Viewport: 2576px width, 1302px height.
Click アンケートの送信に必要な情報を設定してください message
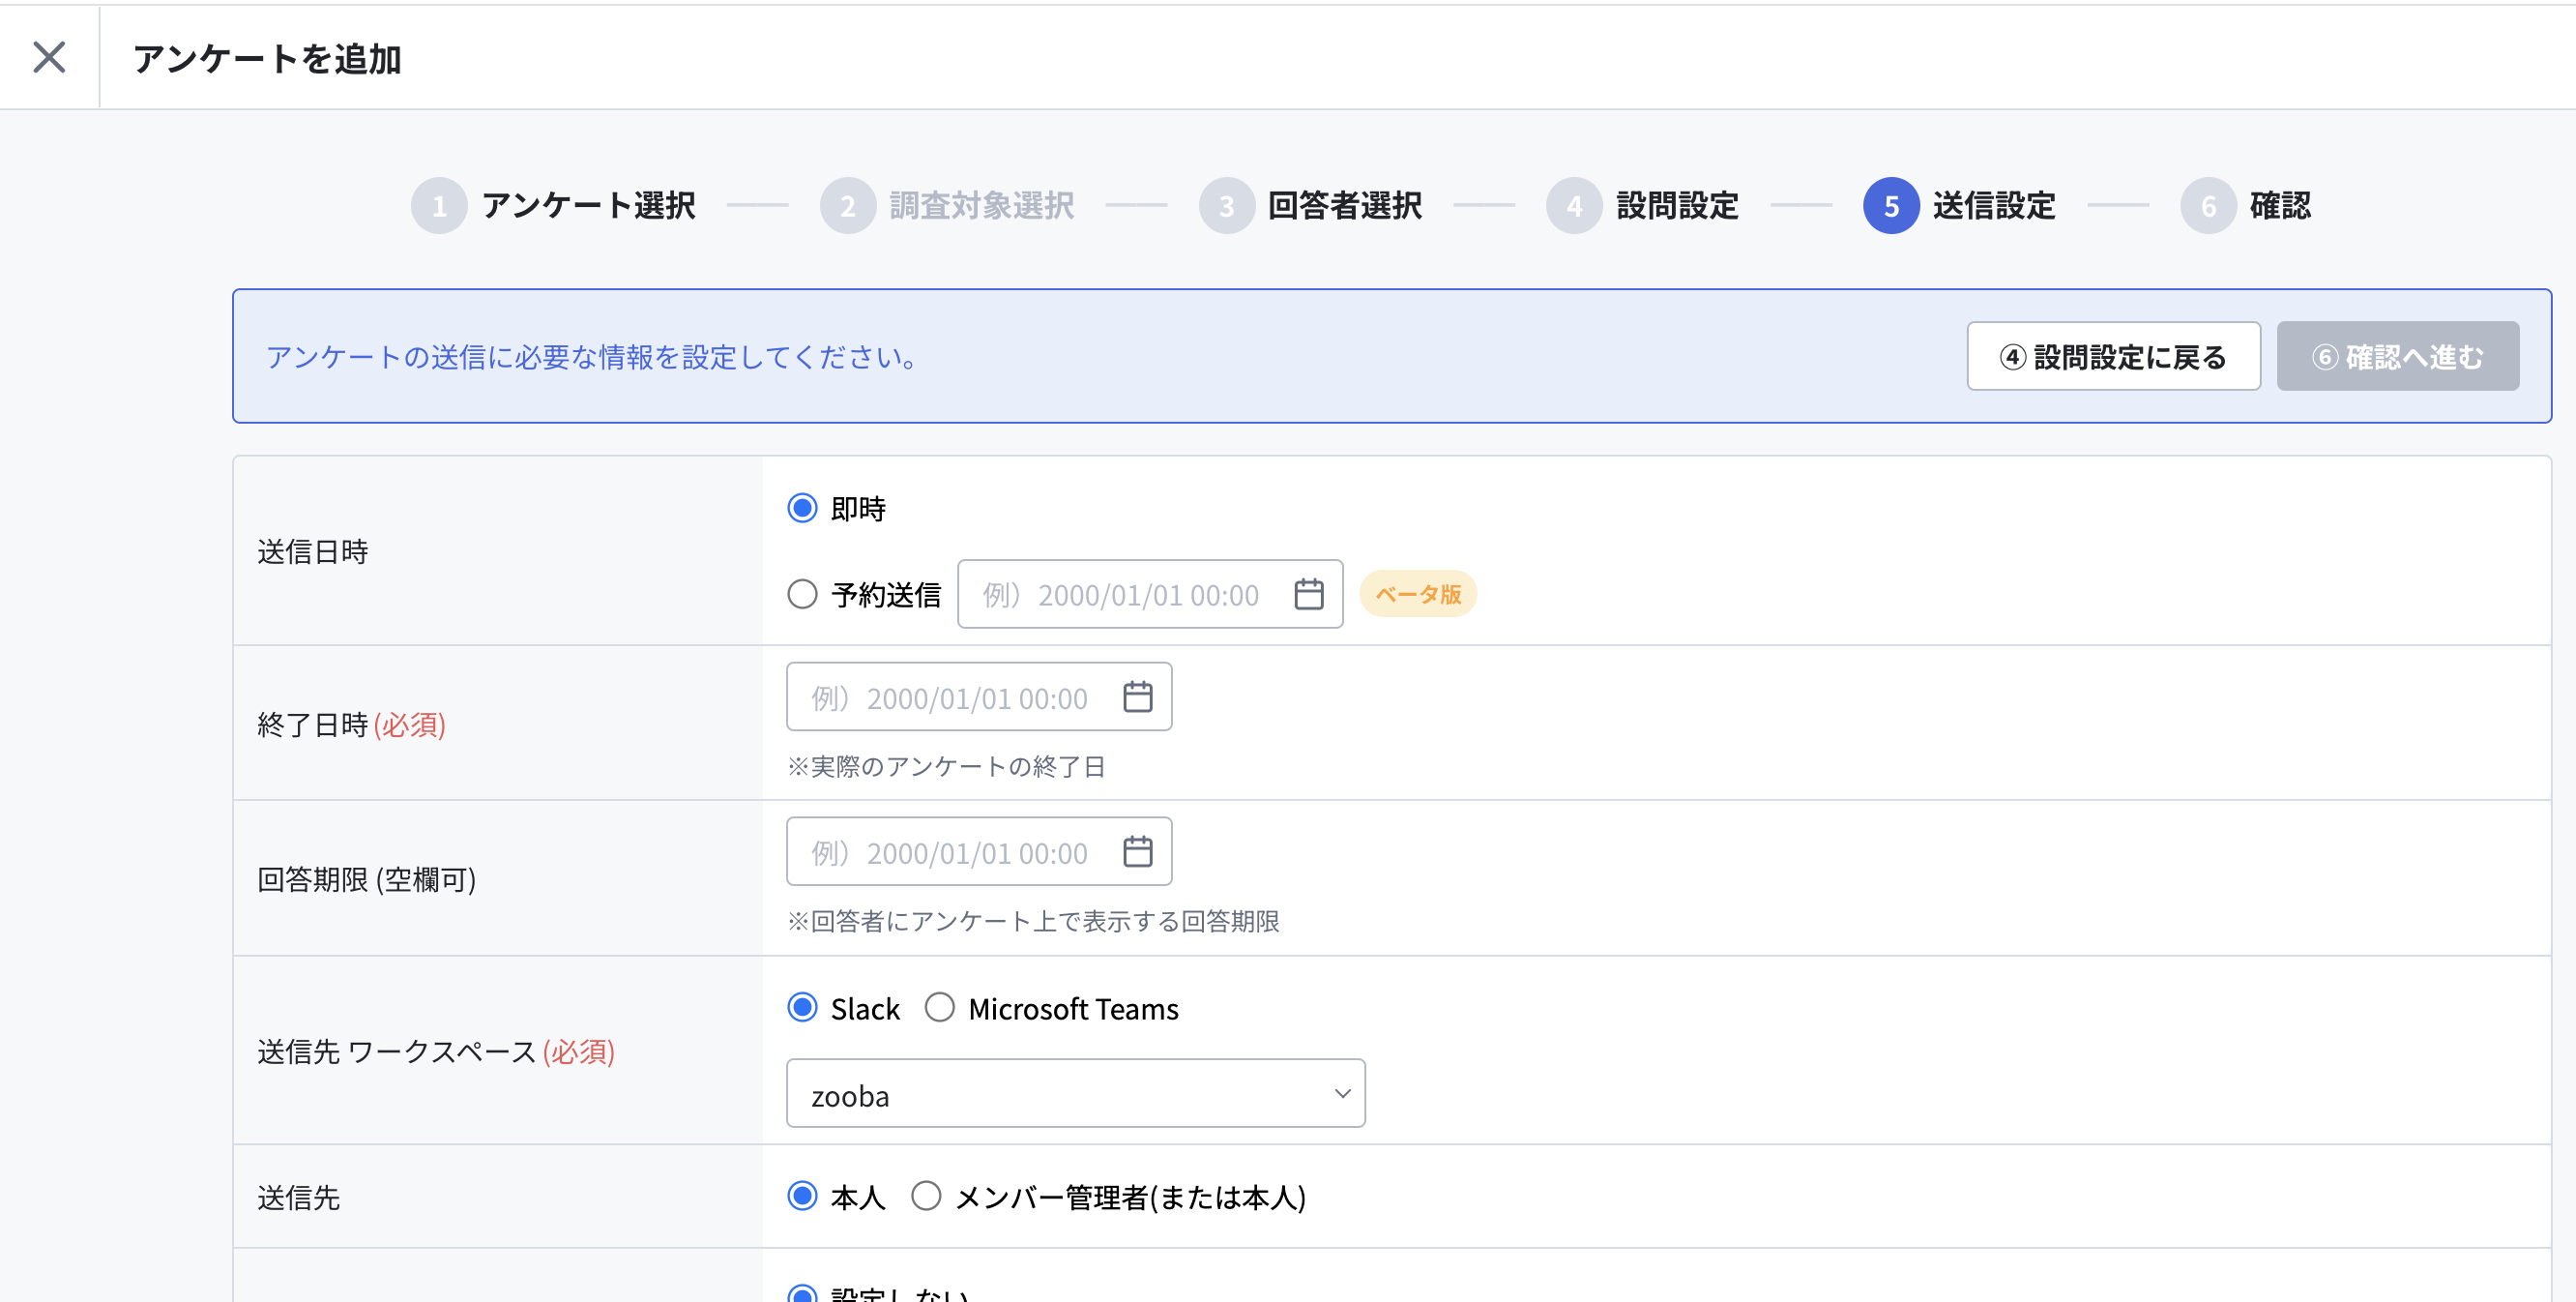[x=591, y=357]
